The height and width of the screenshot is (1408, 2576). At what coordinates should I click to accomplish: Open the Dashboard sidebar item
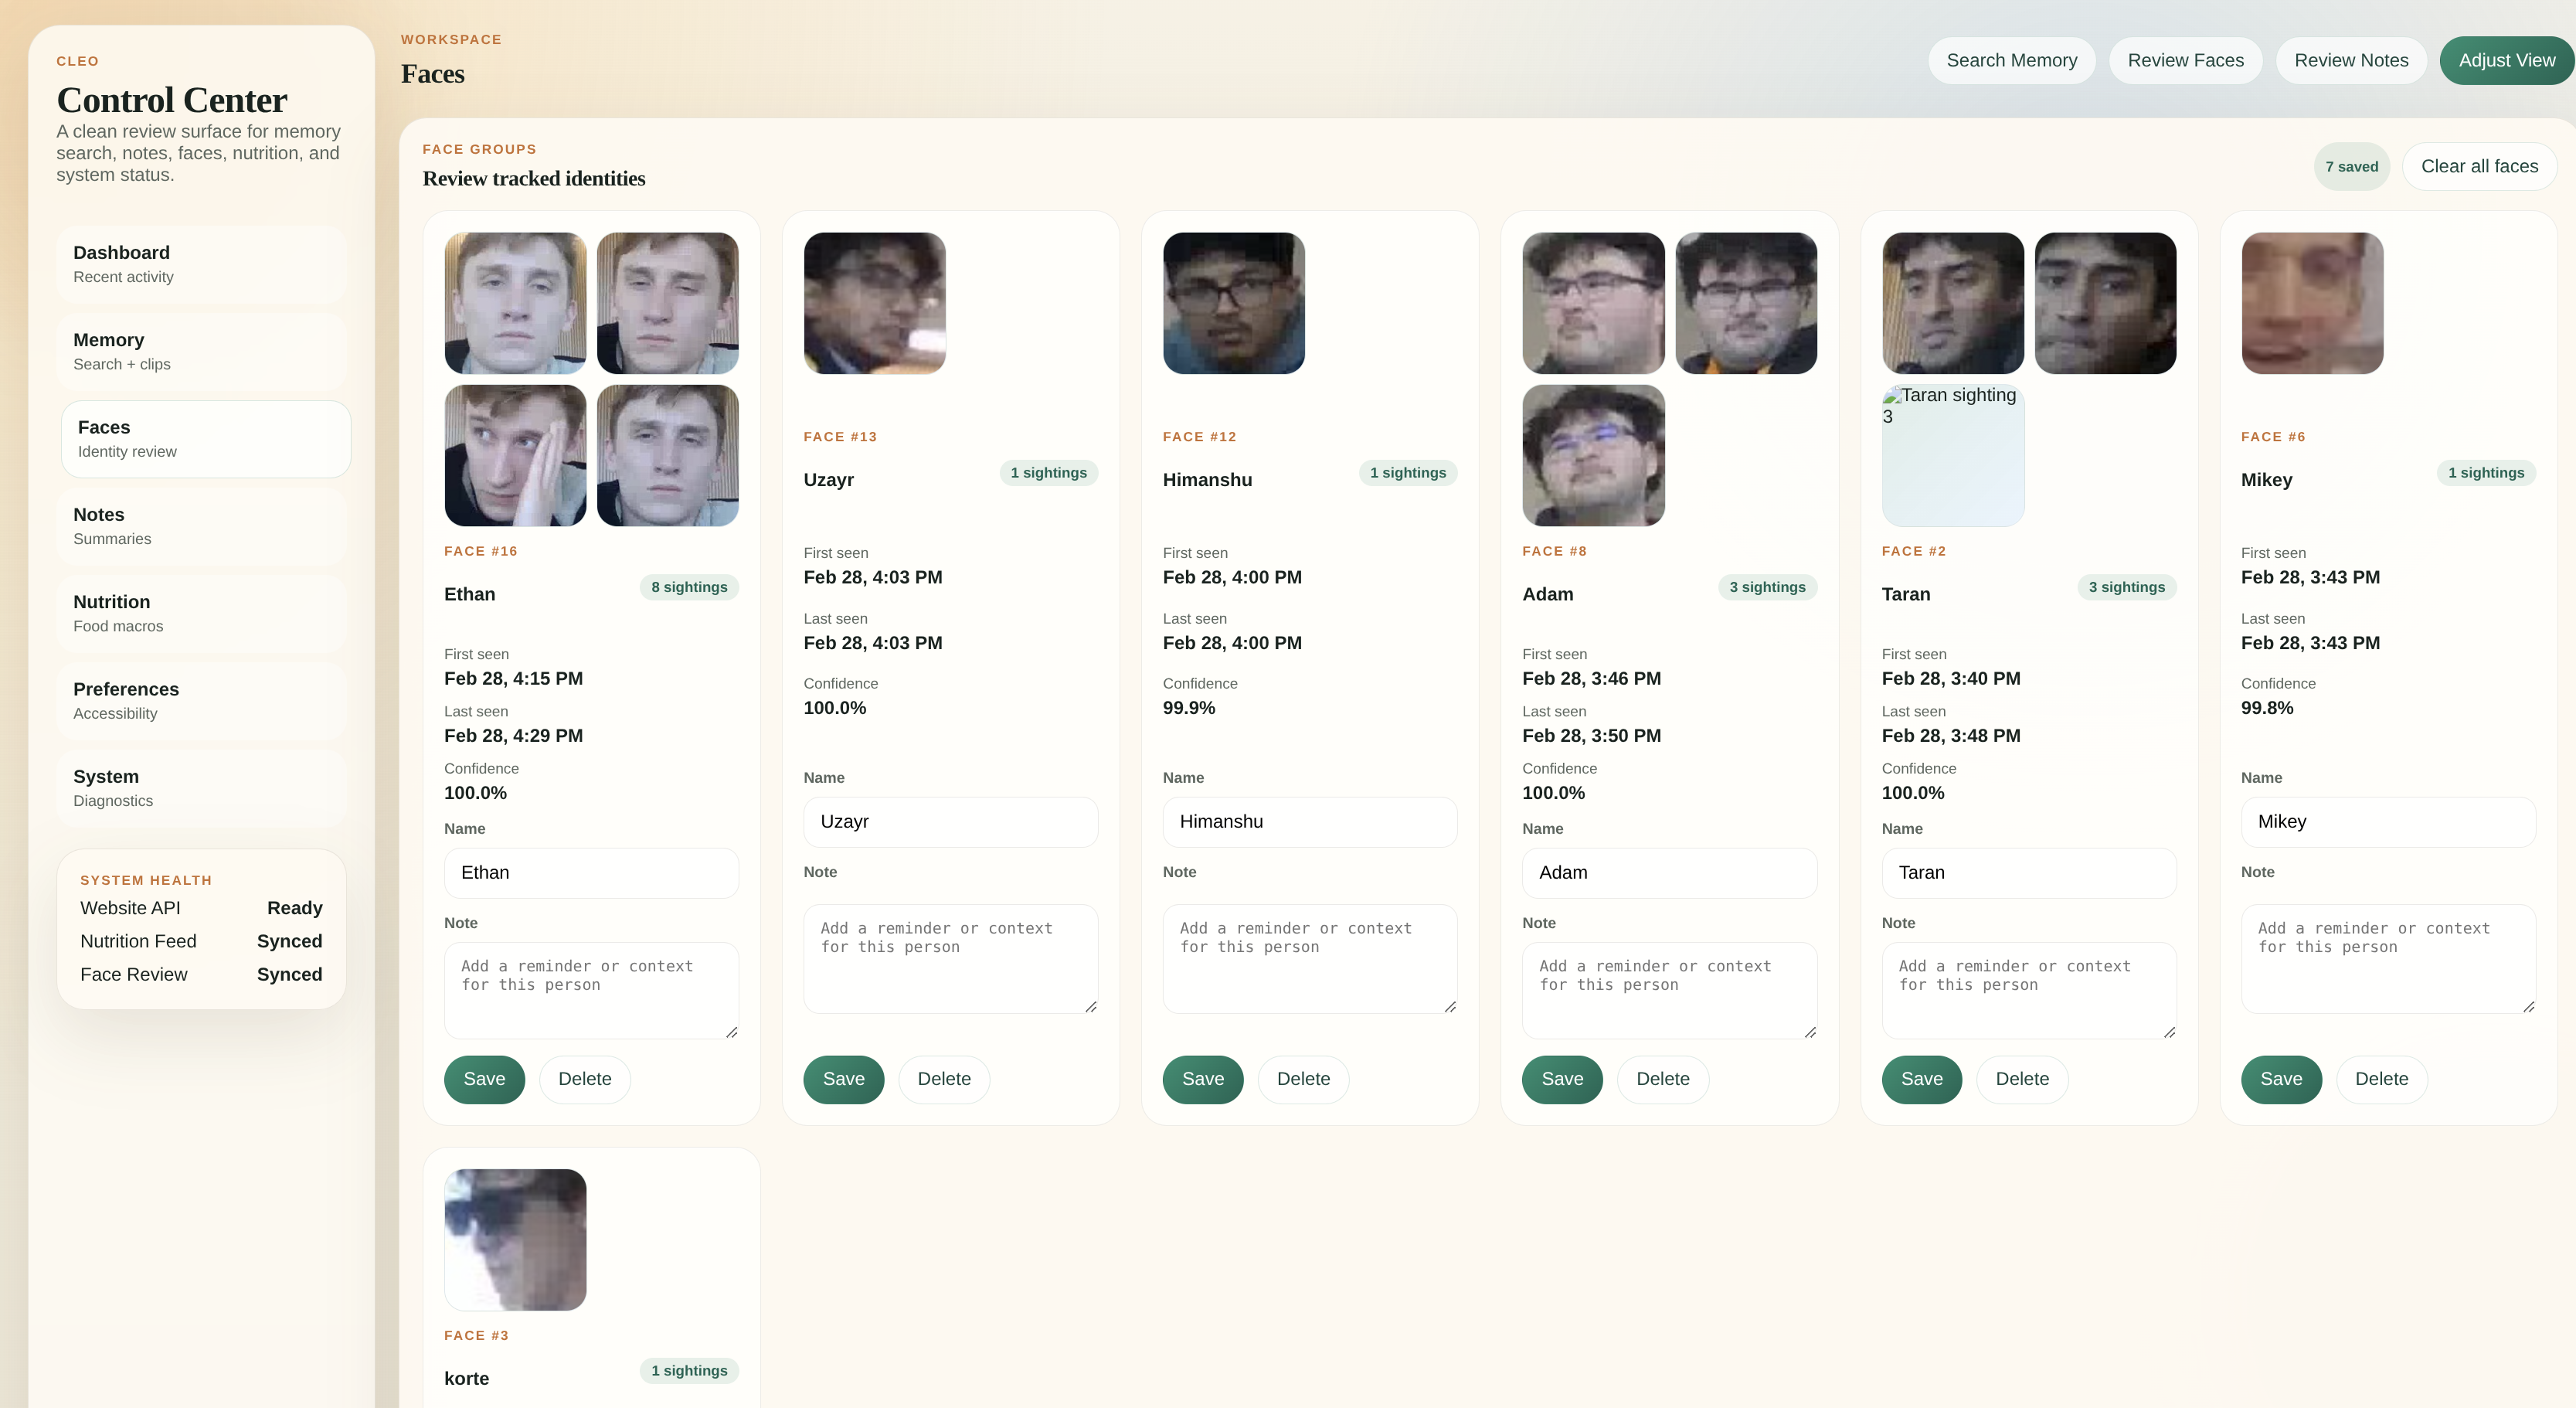point(203,264)
